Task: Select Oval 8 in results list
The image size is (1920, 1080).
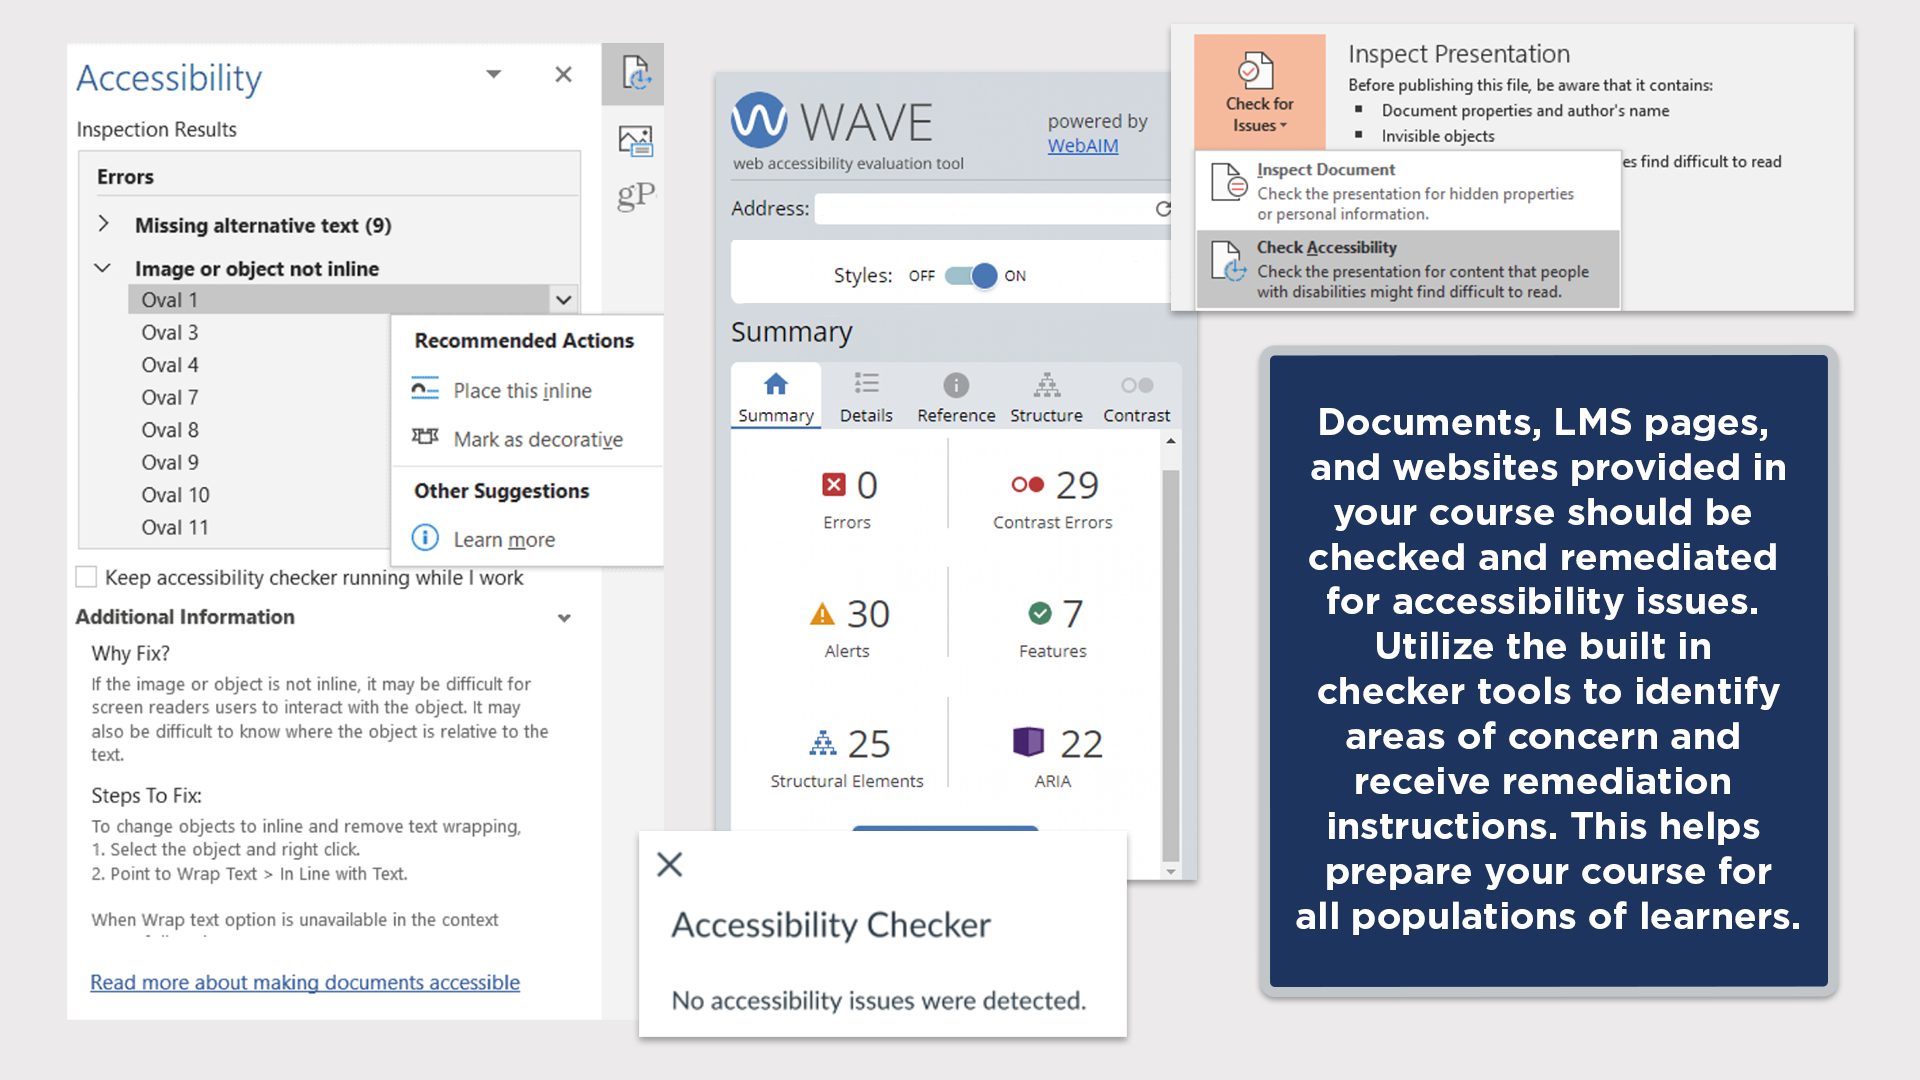Action: [170, 430]
